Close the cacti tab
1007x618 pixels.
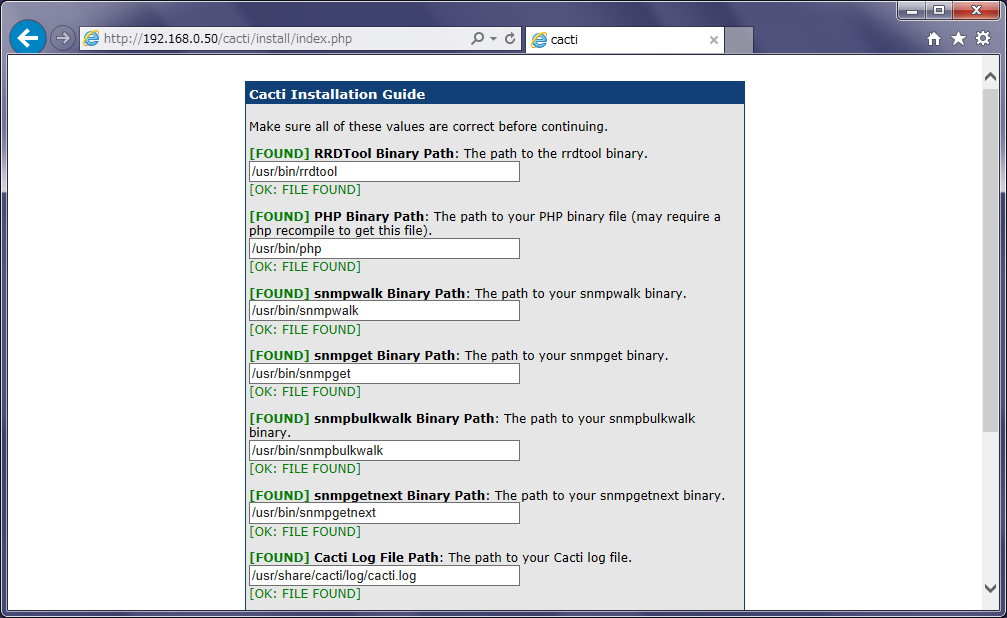click(714, 40)
